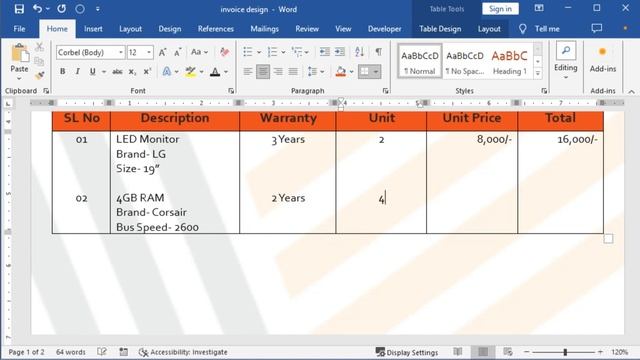Click the Copy icon in Clipboard group
This screenshot has width=640, height=360.
(39, 61)
